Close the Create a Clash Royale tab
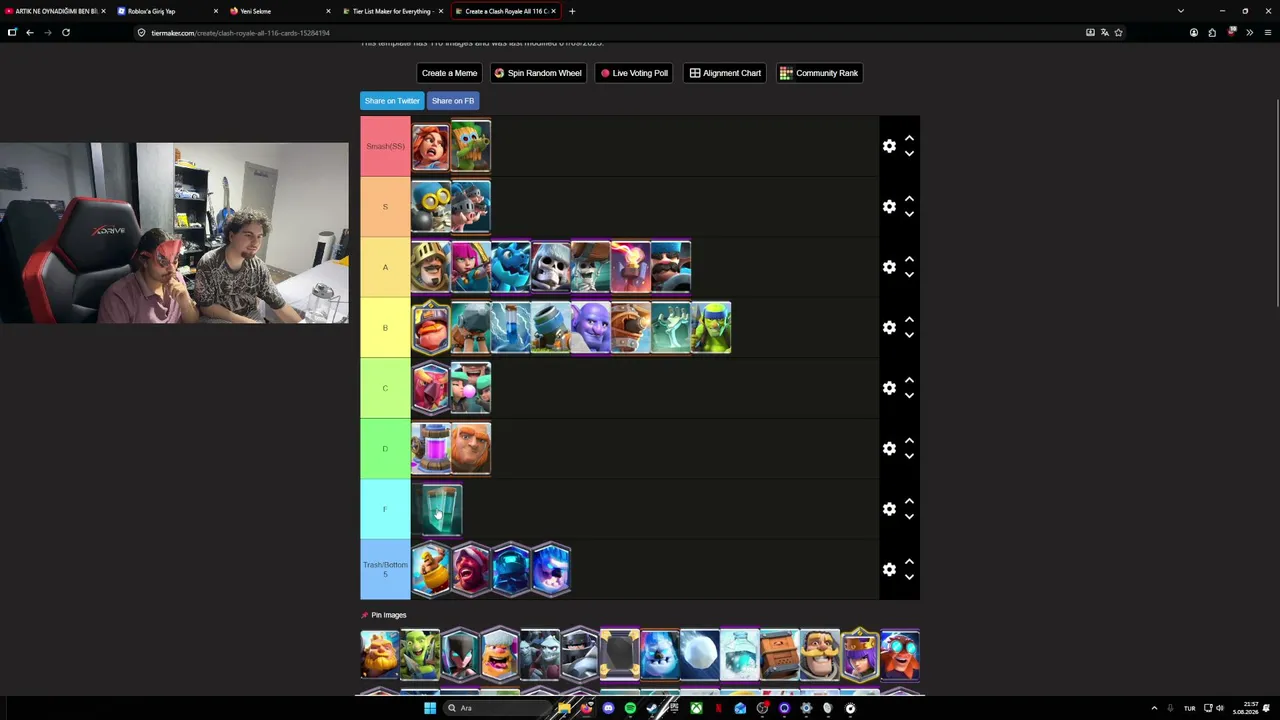 [x=553, y=11]
